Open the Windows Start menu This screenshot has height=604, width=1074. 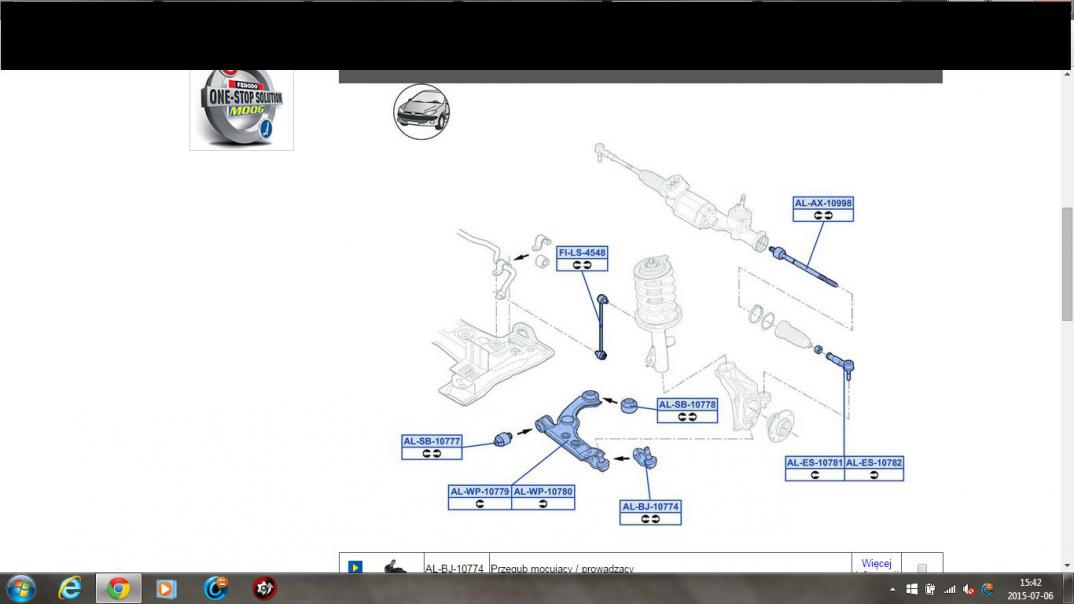coord(21,588)
